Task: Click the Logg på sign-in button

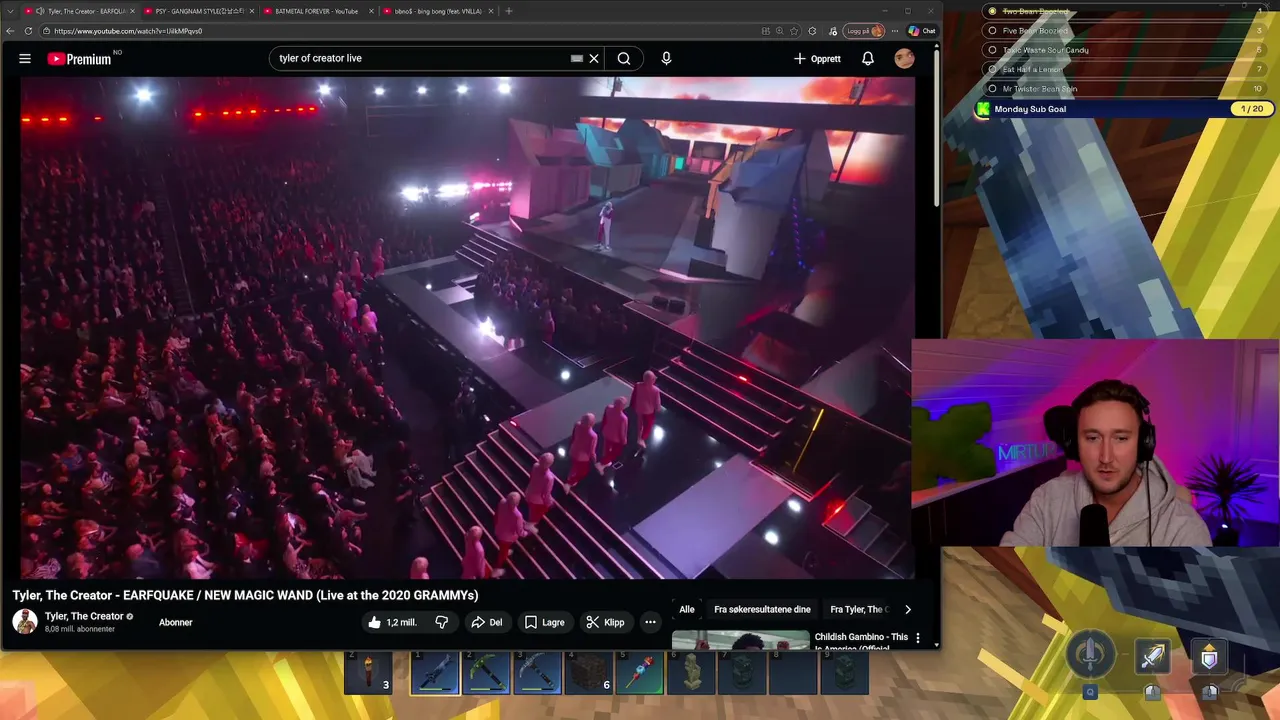Action: [864, 31]
